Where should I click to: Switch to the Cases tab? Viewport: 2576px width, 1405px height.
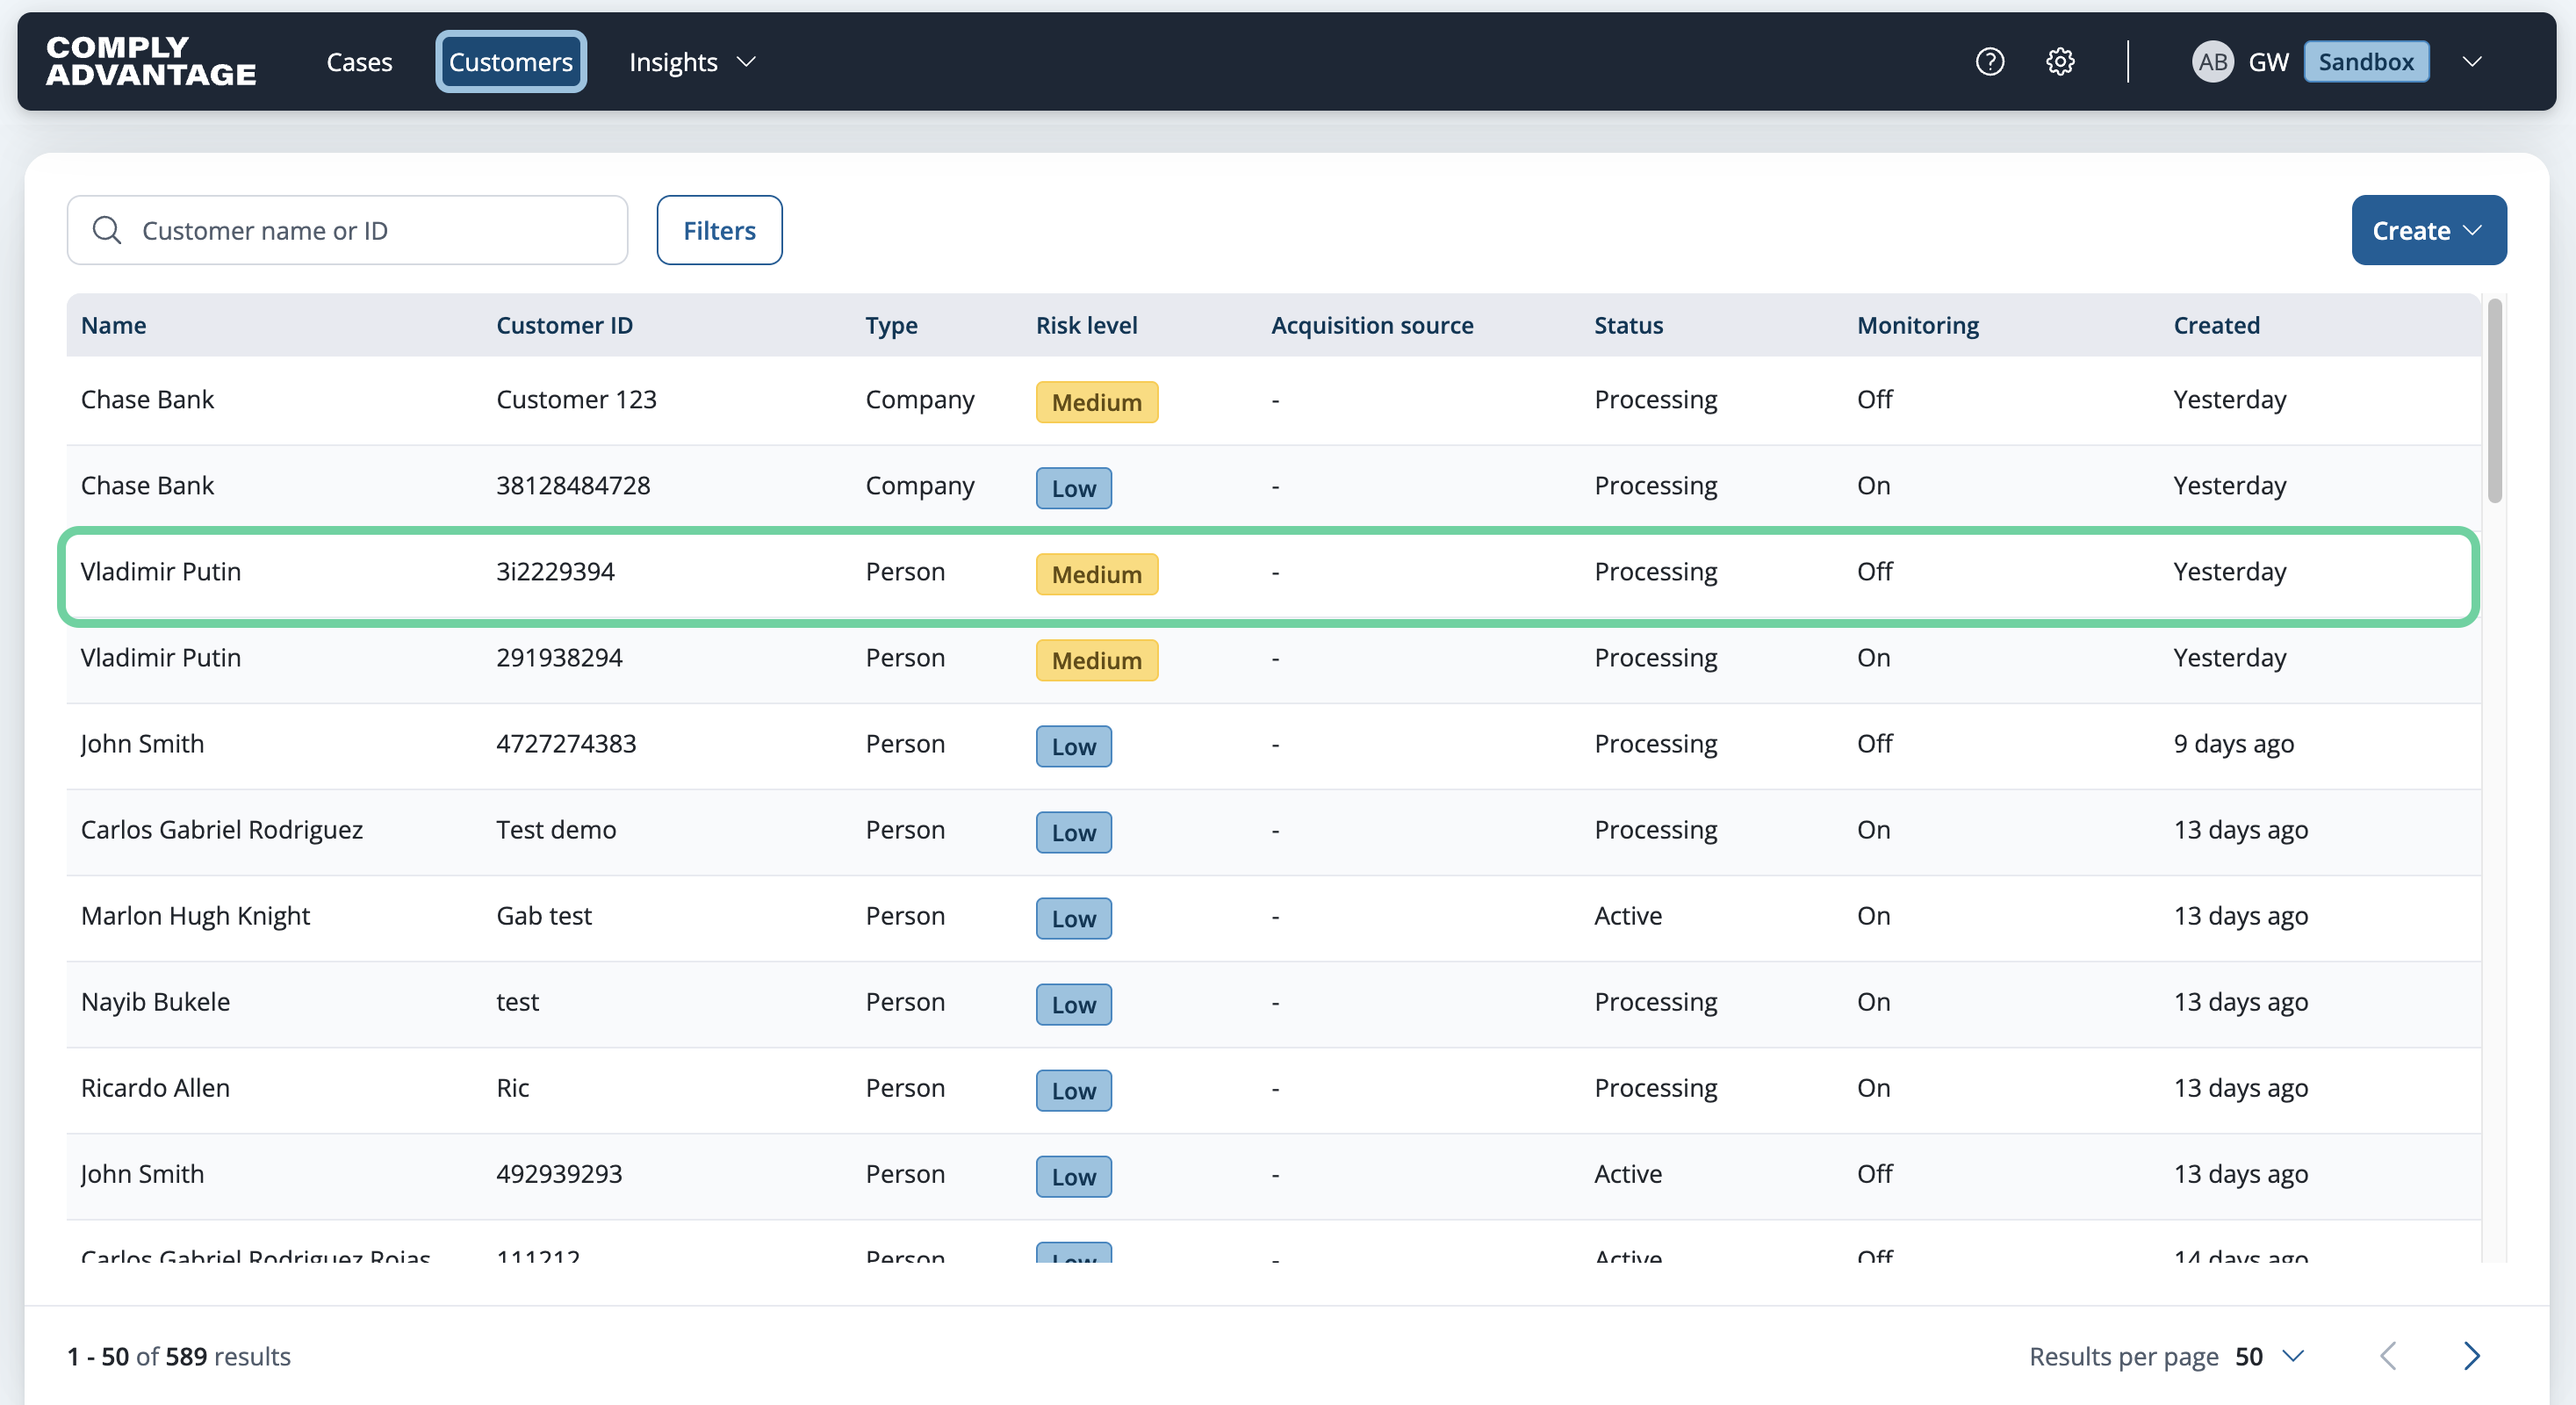click(359, 62)
